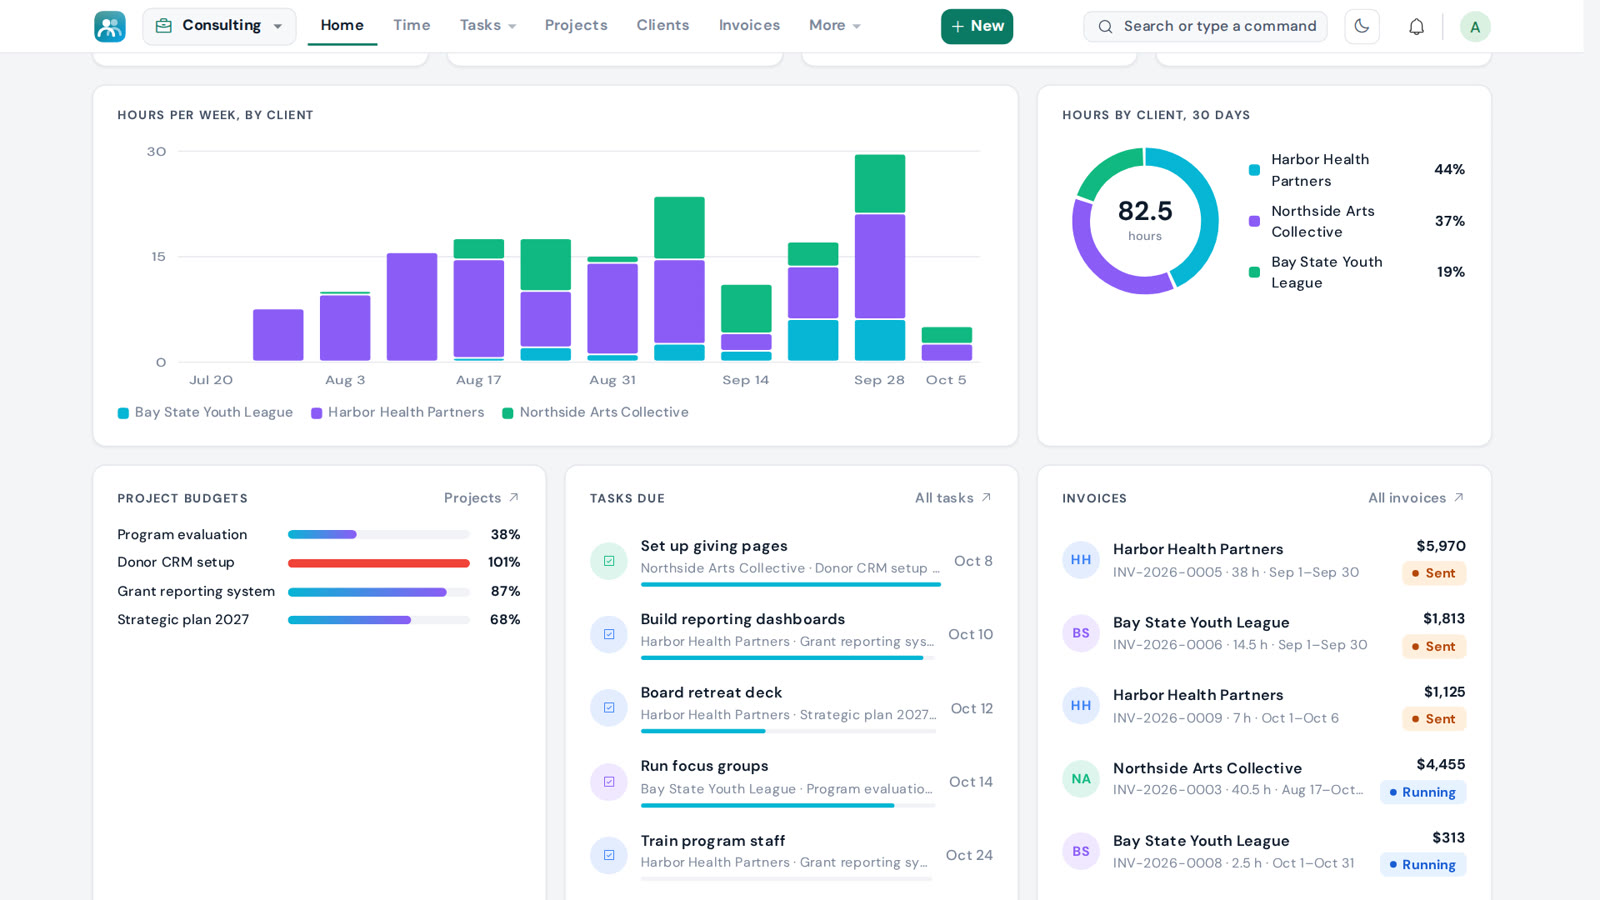The height and width of the screenshot is (900, 1600).
Task: Click Sent status on $5,970 invoice
Action: [x=1434, y=573]
